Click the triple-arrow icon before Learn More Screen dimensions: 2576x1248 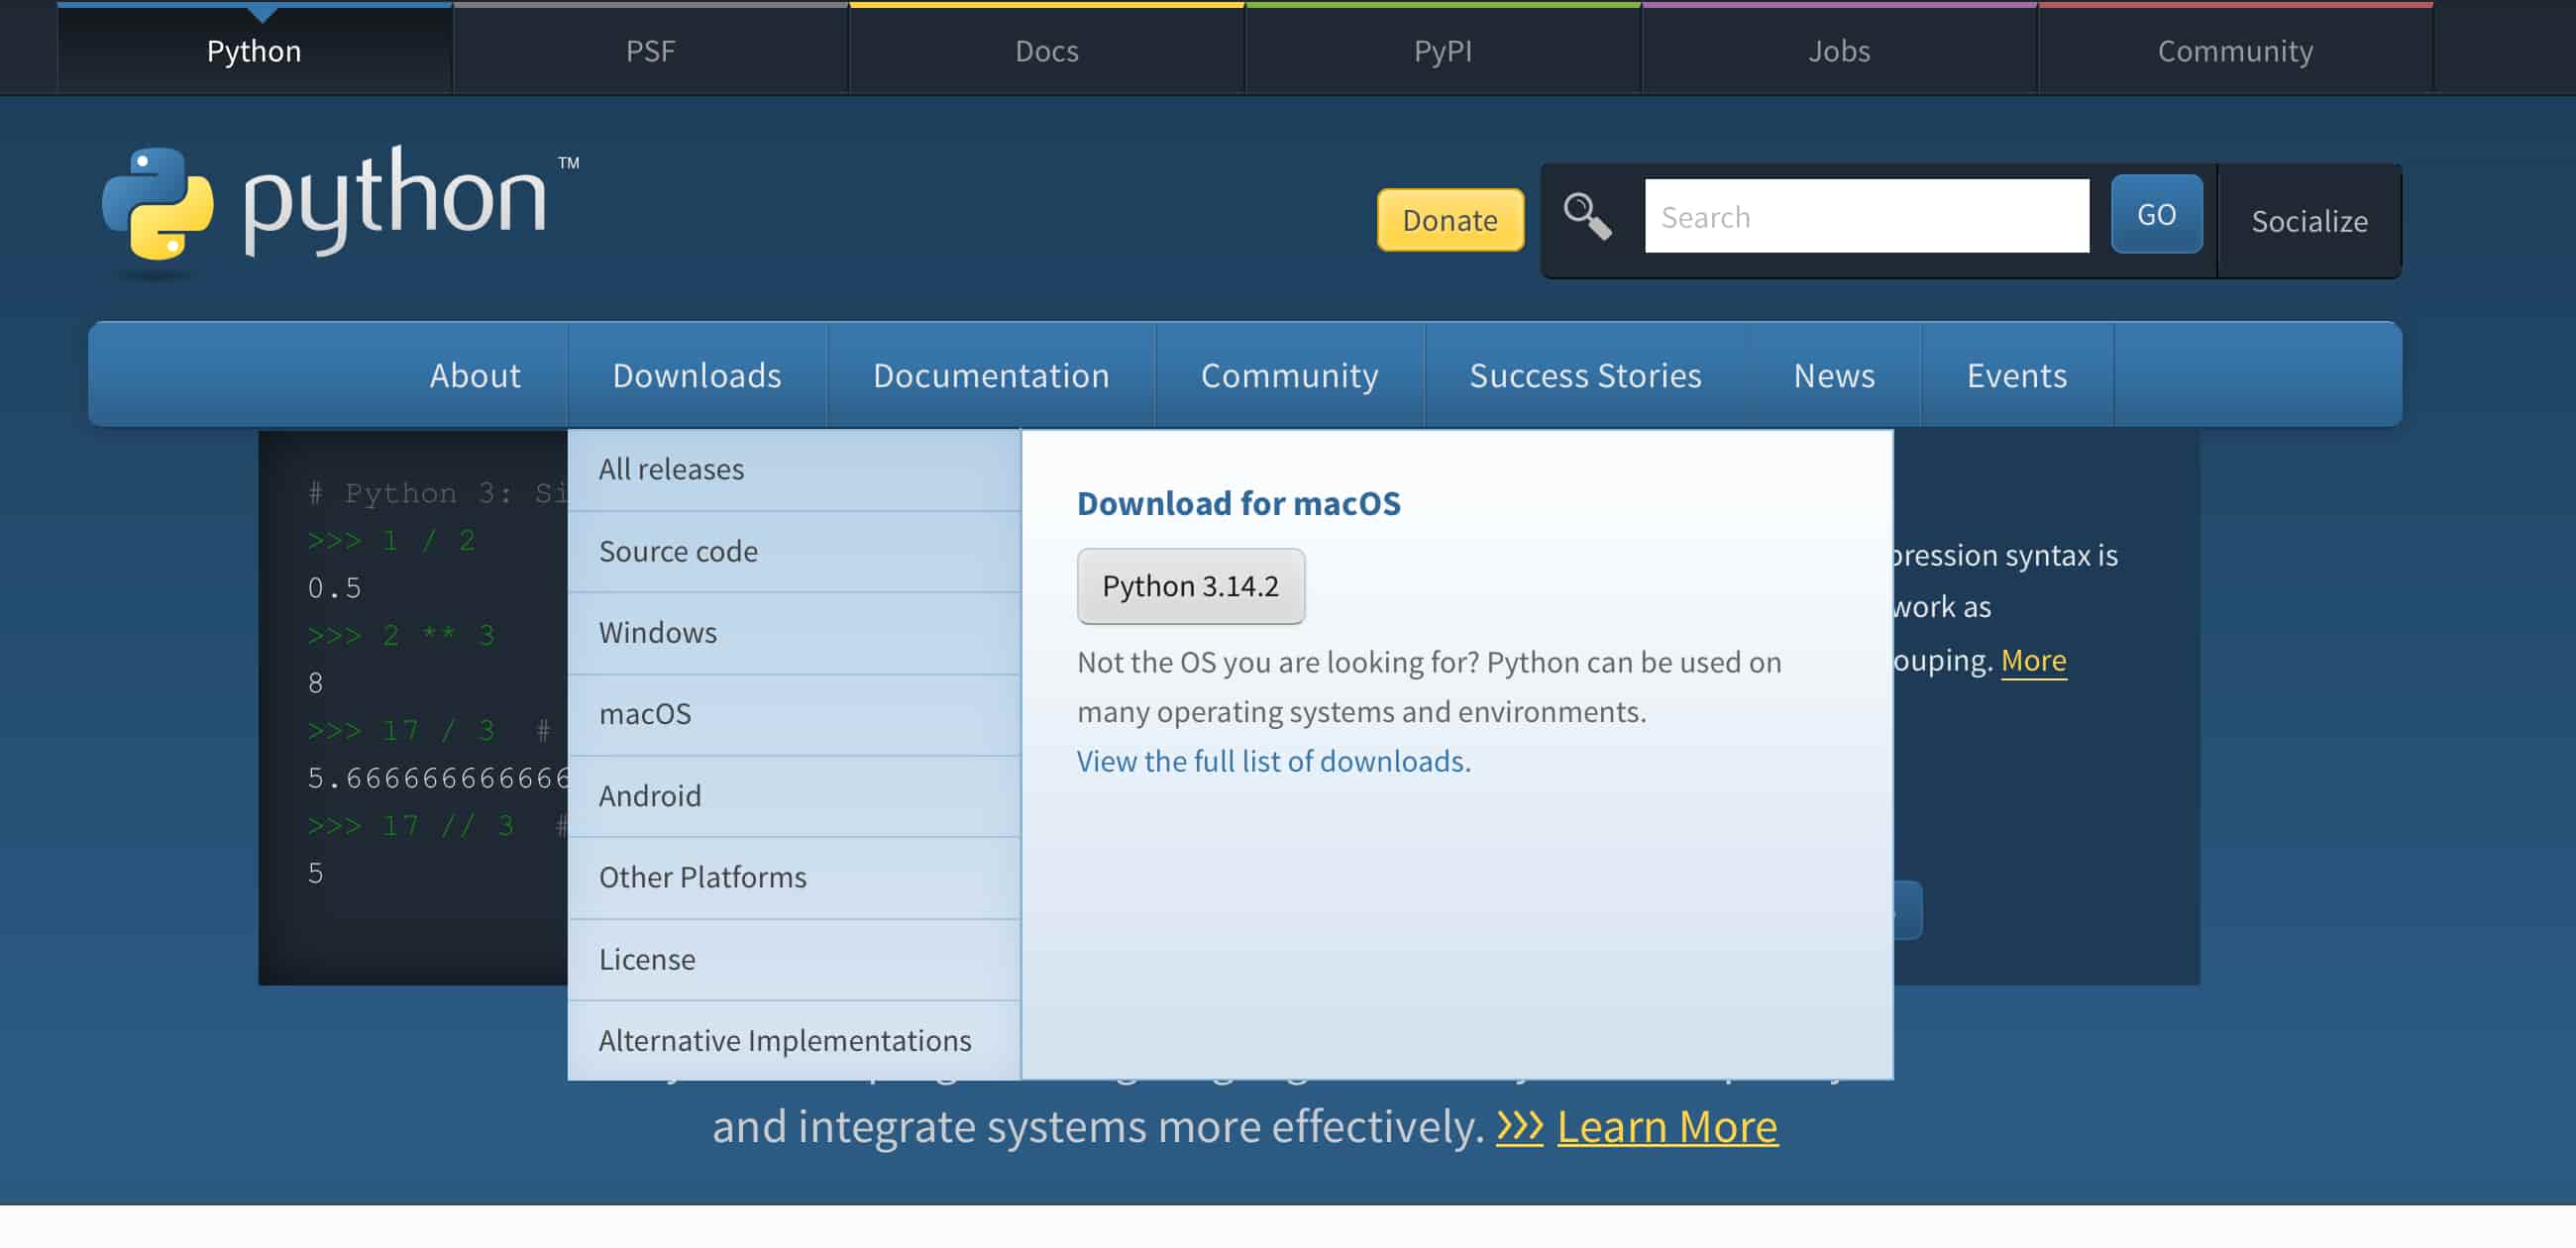[x=1519, y=1126]
